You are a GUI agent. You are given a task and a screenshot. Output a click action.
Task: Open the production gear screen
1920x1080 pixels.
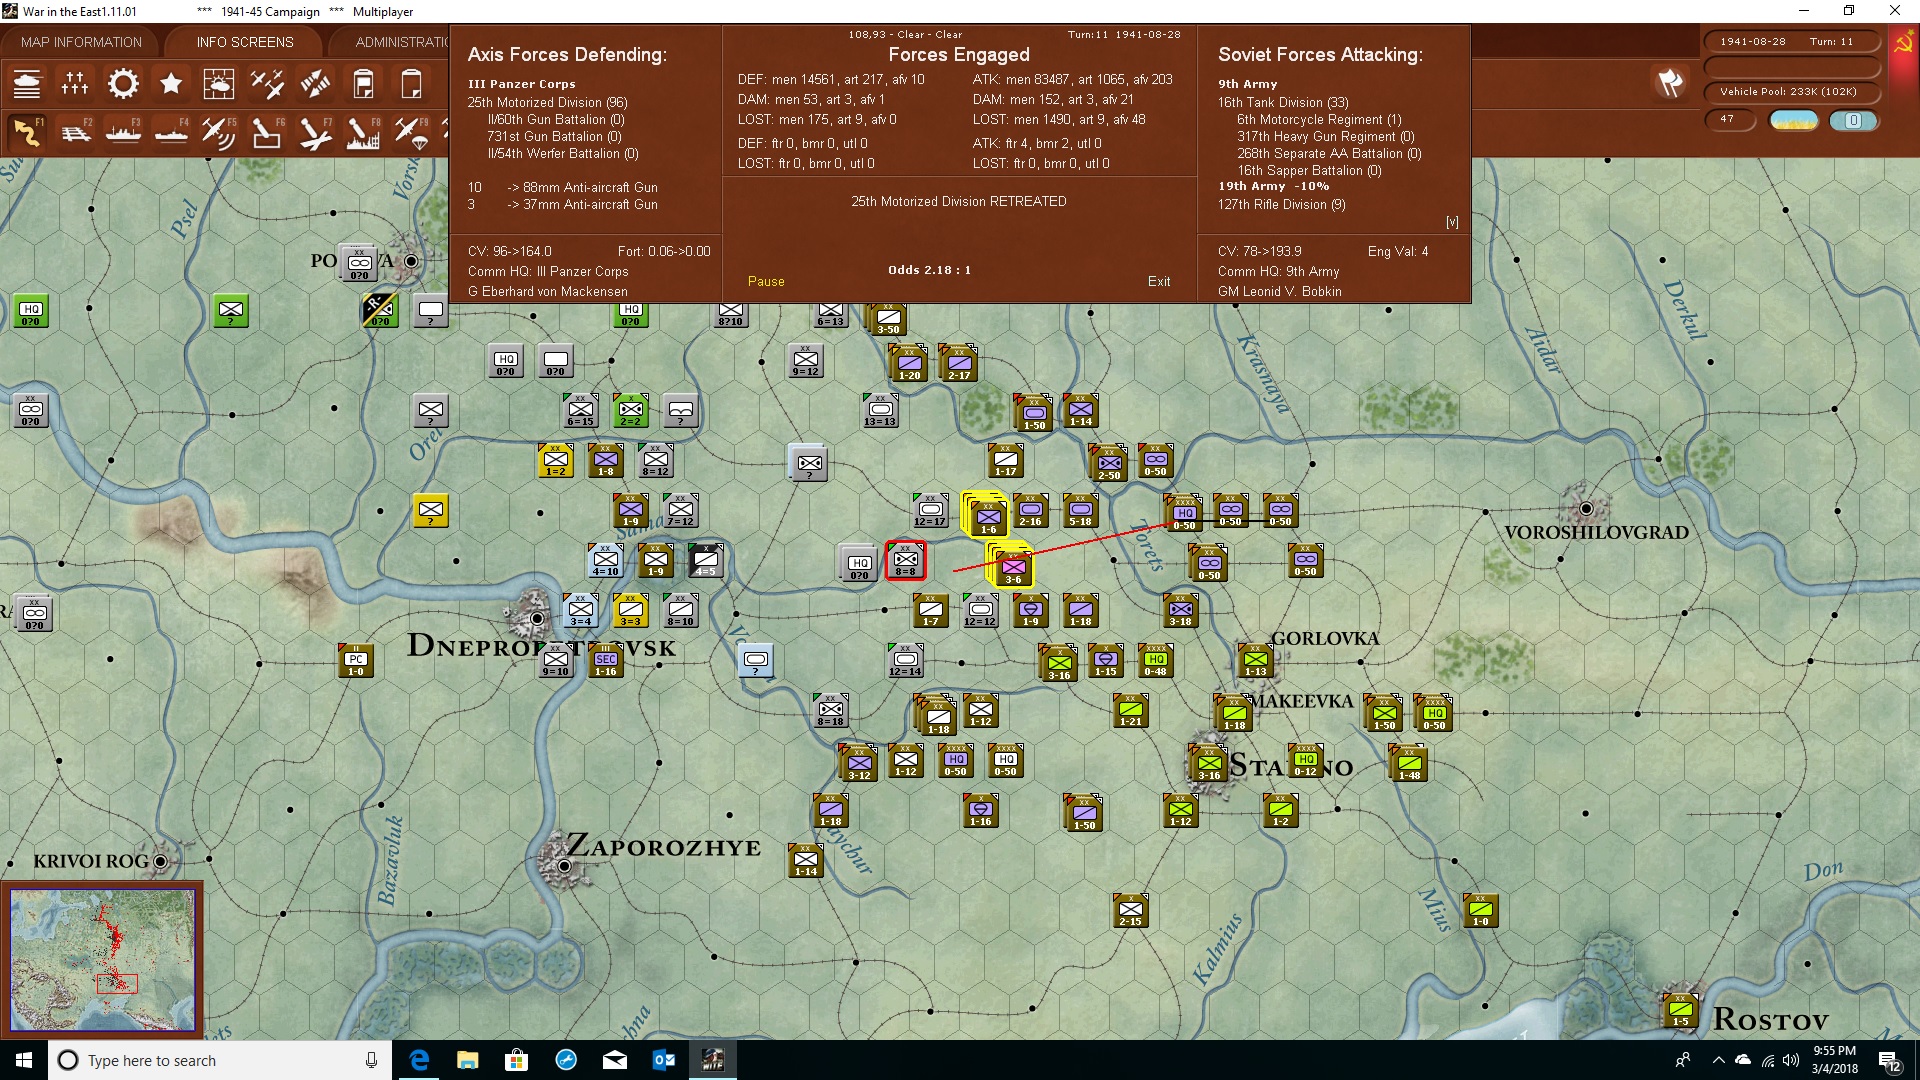coord(123,84)
